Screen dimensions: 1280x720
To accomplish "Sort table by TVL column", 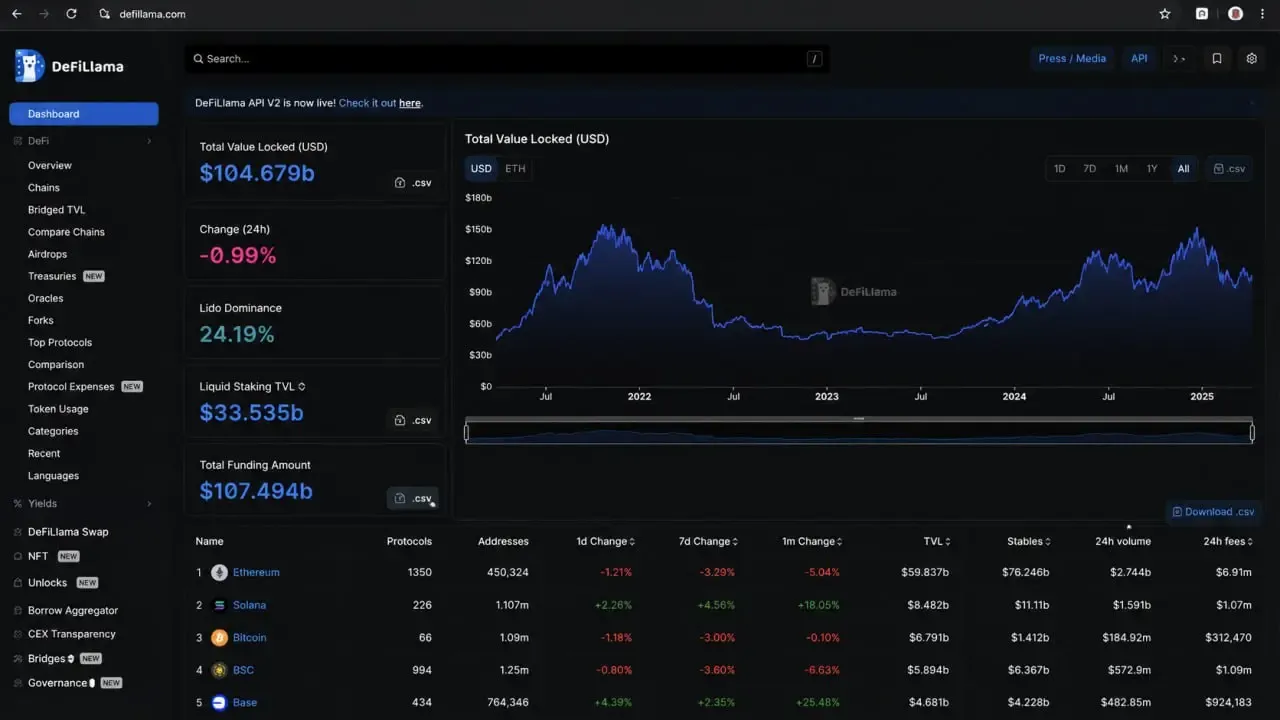I will coord(937,541).
